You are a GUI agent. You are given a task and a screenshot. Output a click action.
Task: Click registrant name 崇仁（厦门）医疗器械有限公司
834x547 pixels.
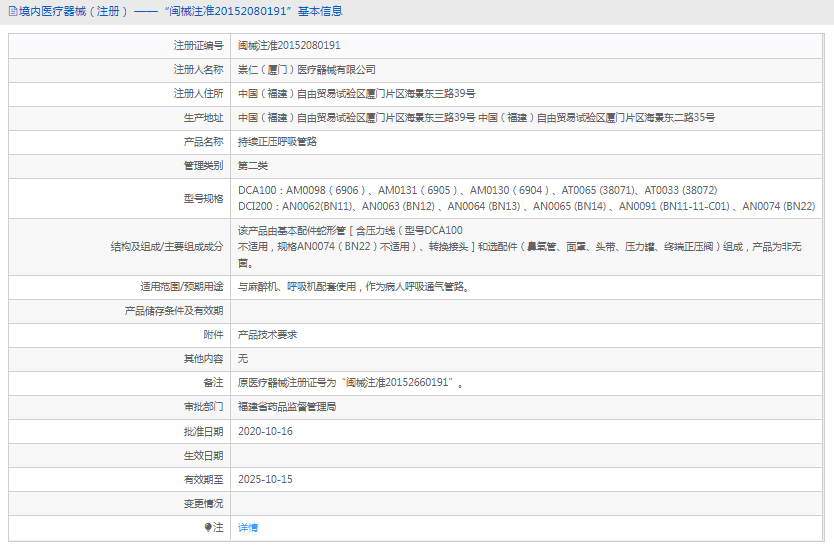(x=306, y=70)
